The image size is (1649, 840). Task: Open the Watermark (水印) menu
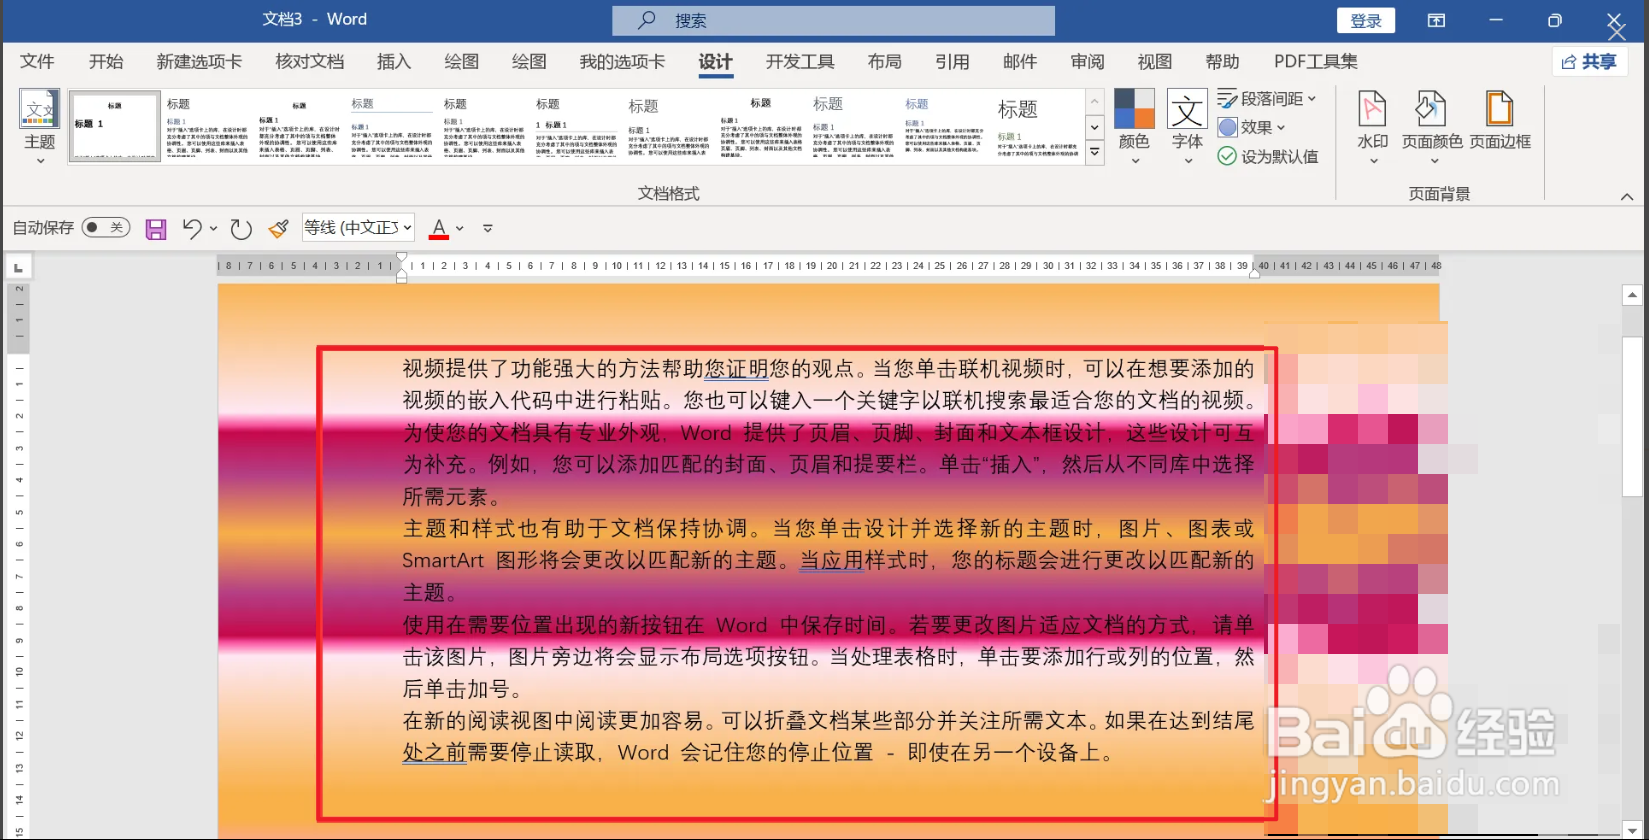1372,127
